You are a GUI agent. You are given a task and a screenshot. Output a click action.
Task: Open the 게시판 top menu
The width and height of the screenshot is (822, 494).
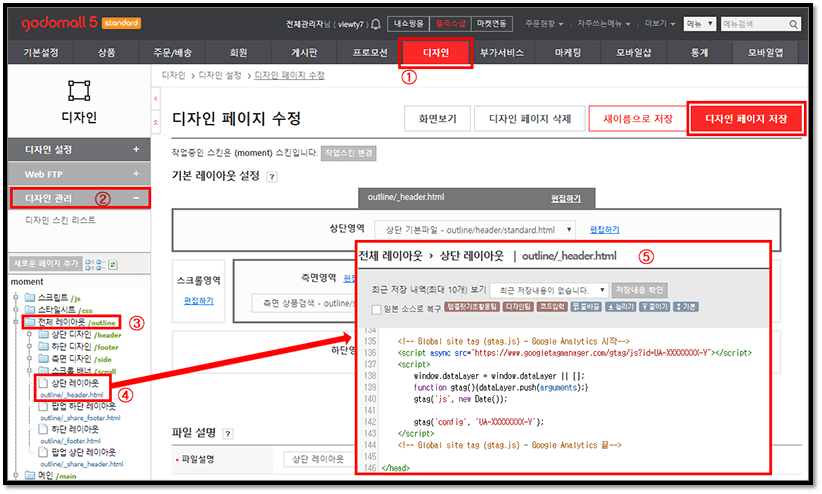(304, 52)
